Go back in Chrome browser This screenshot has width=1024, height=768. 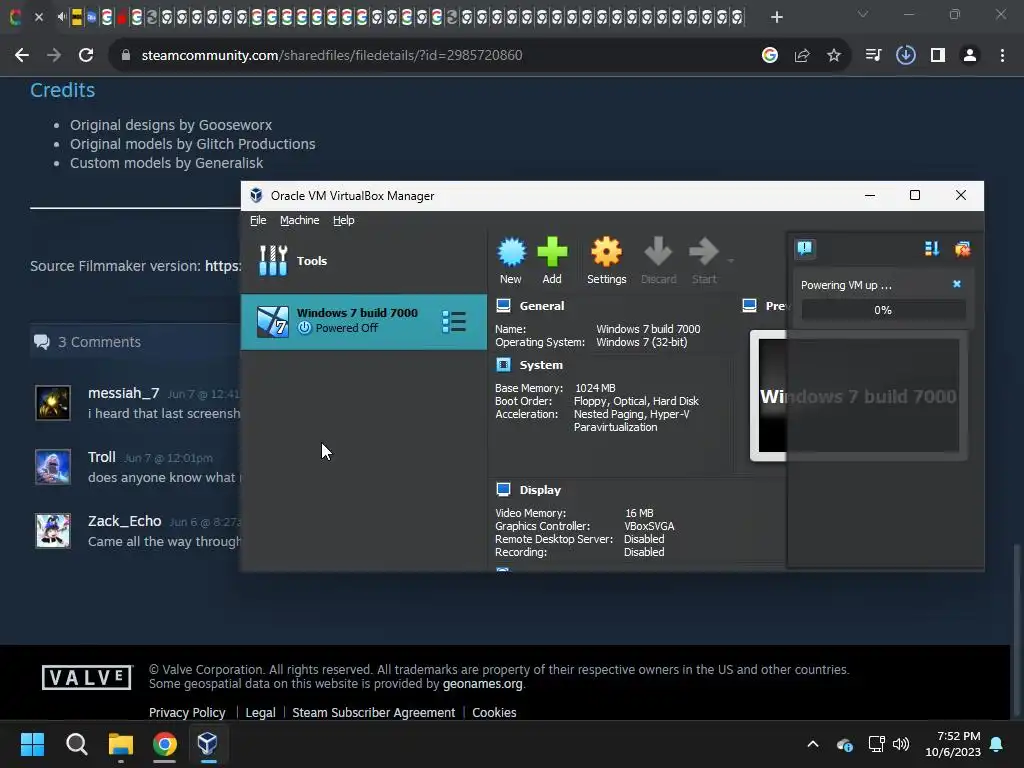[x=22, y=56]
